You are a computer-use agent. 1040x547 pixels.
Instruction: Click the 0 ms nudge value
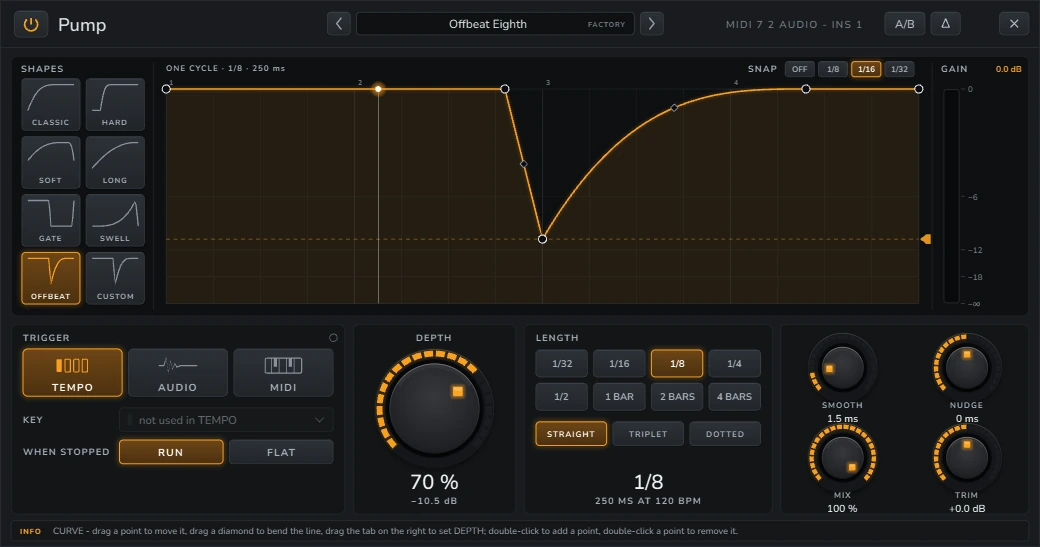pos(967,418)
